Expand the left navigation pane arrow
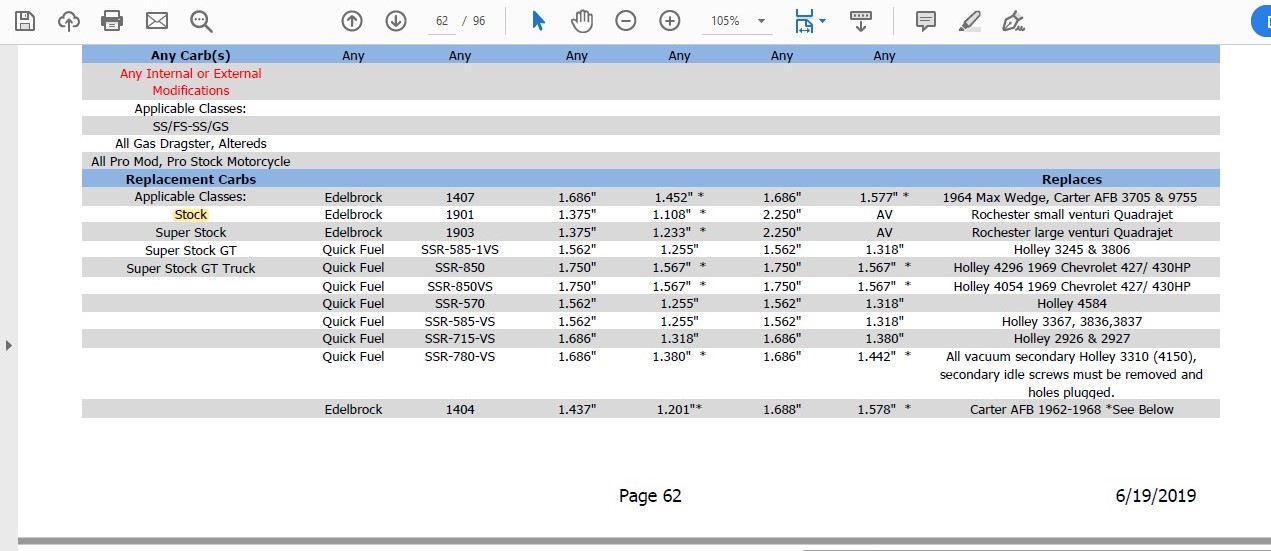Viewport: 1271px width, 551px height. (x=9, y=345)
